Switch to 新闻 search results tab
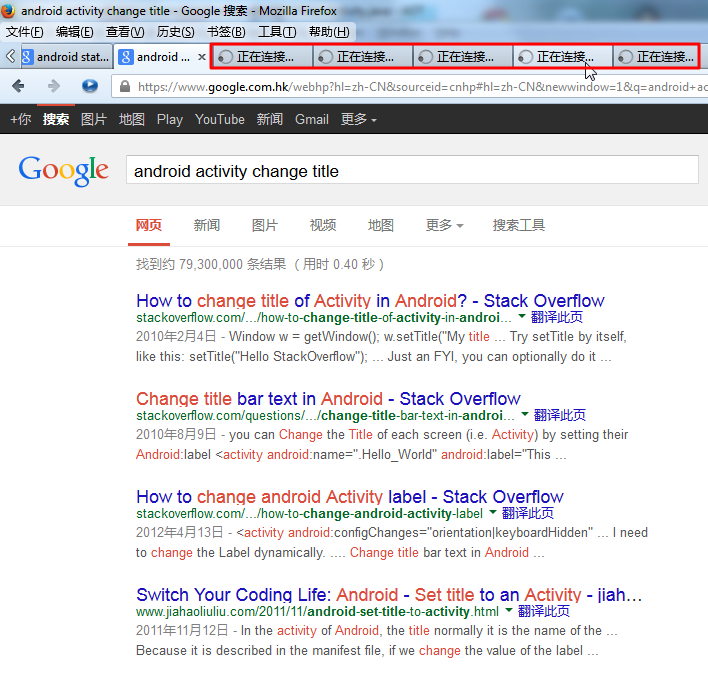Image resolution: width=708 pixels, height=673 pixels. tap(207, 225)
